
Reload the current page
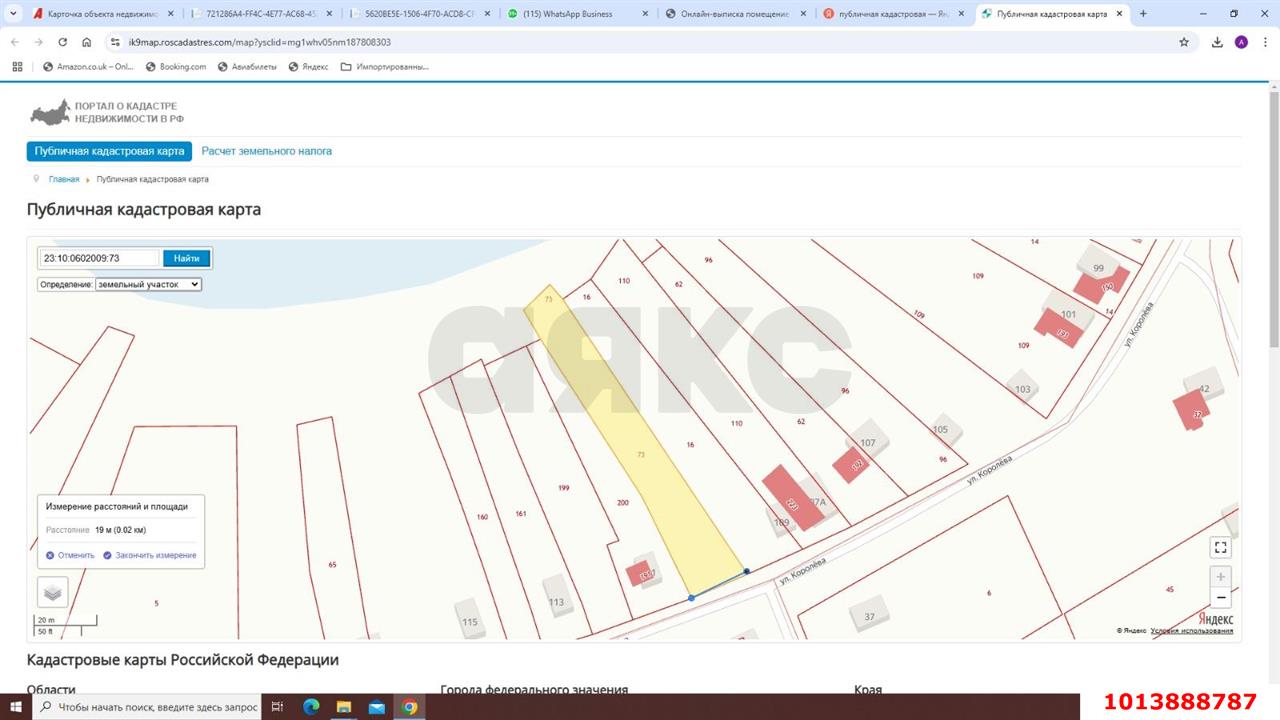pyautogui.click(x=63, y=42)
